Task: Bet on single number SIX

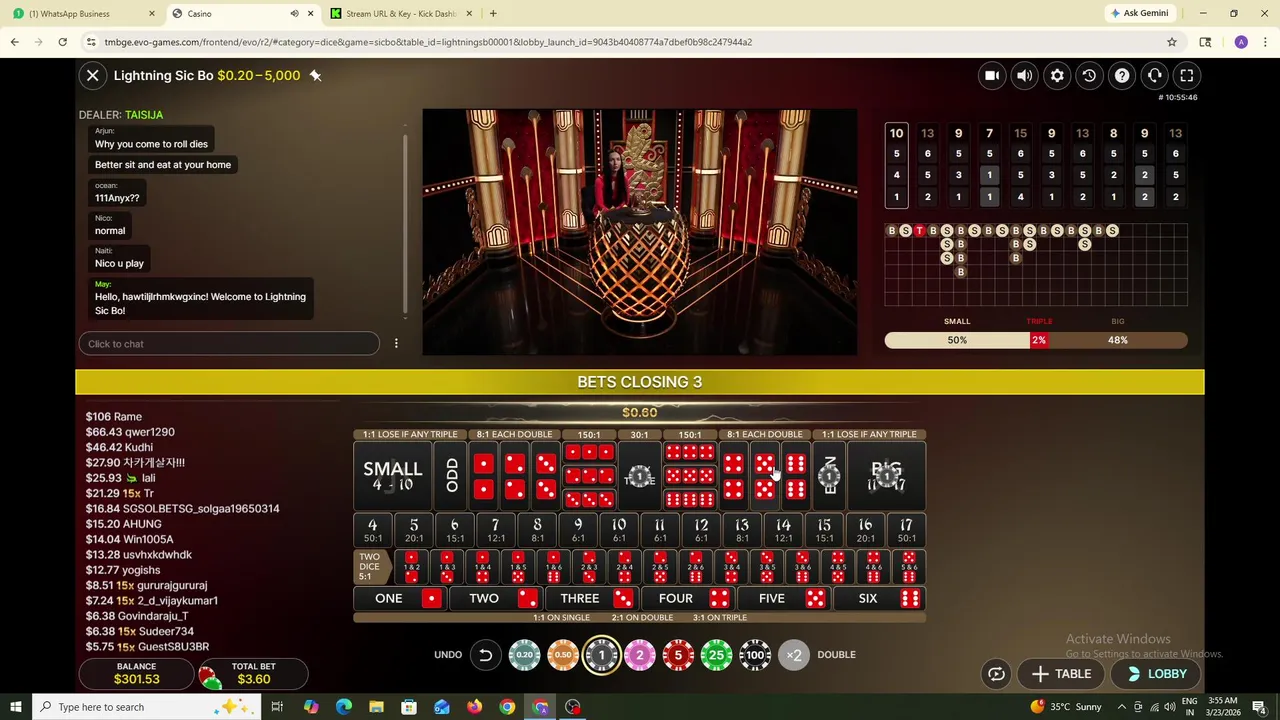Action: point(879,598)
